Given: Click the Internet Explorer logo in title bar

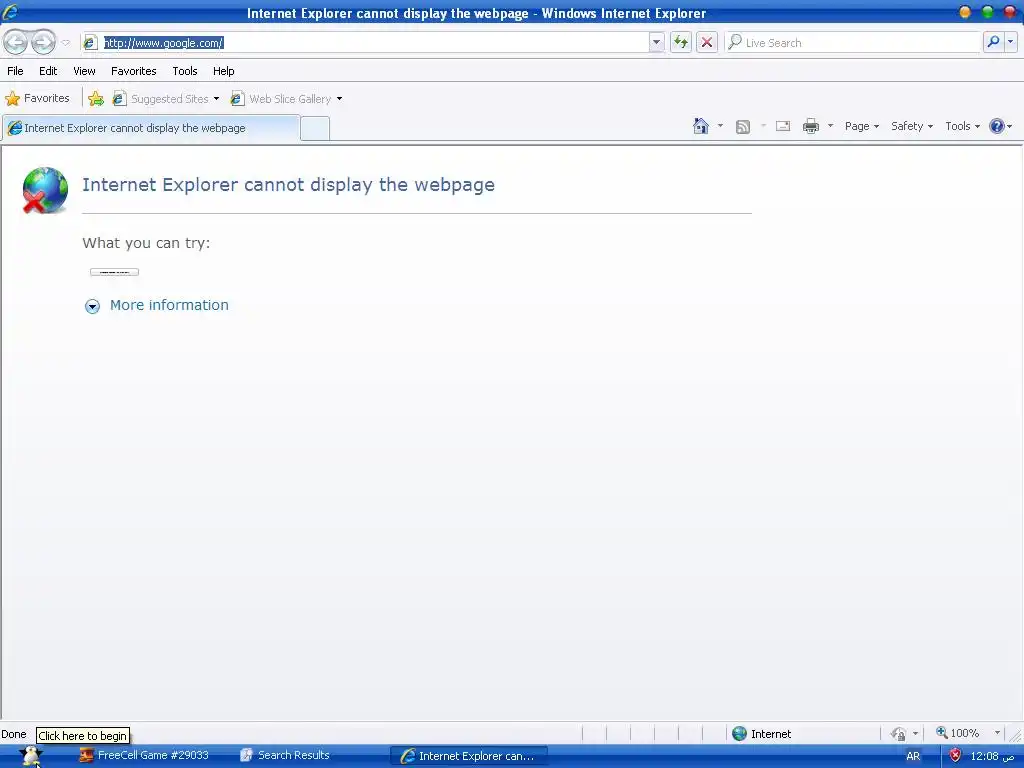Looking at the screenshot, I should tap(10, 11).
